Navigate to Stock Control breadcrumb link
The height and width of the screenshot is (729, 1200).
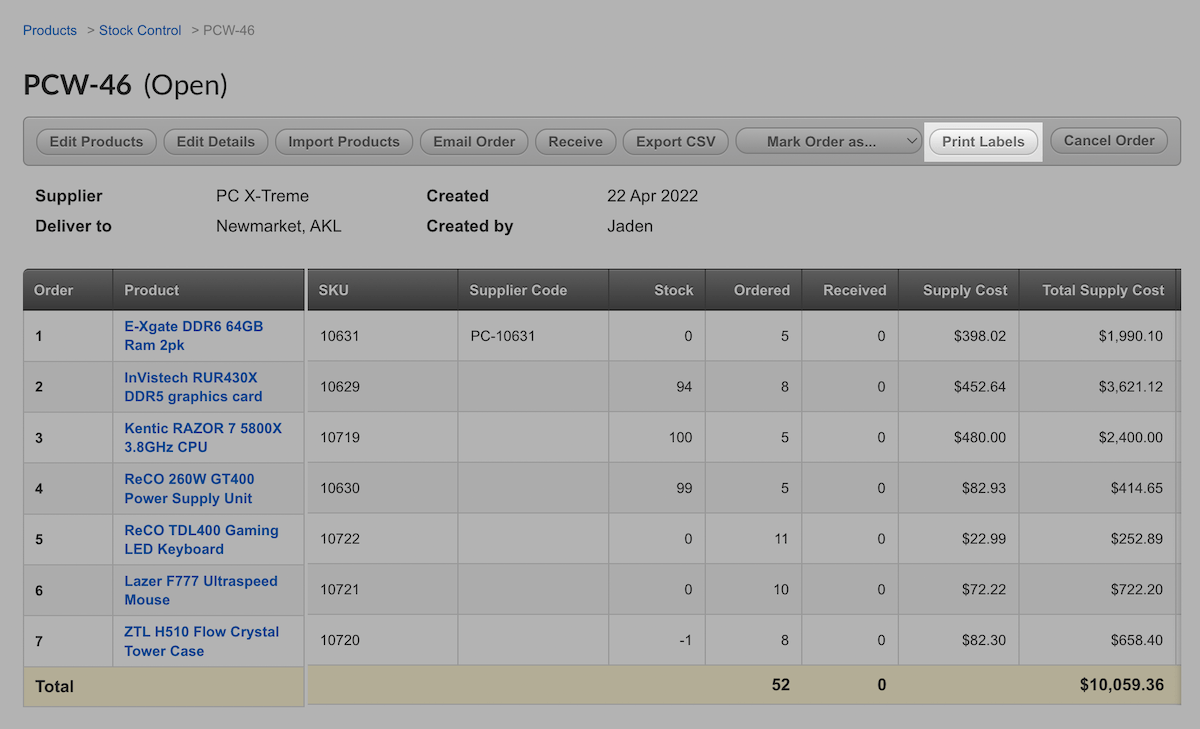coord(140,30)
